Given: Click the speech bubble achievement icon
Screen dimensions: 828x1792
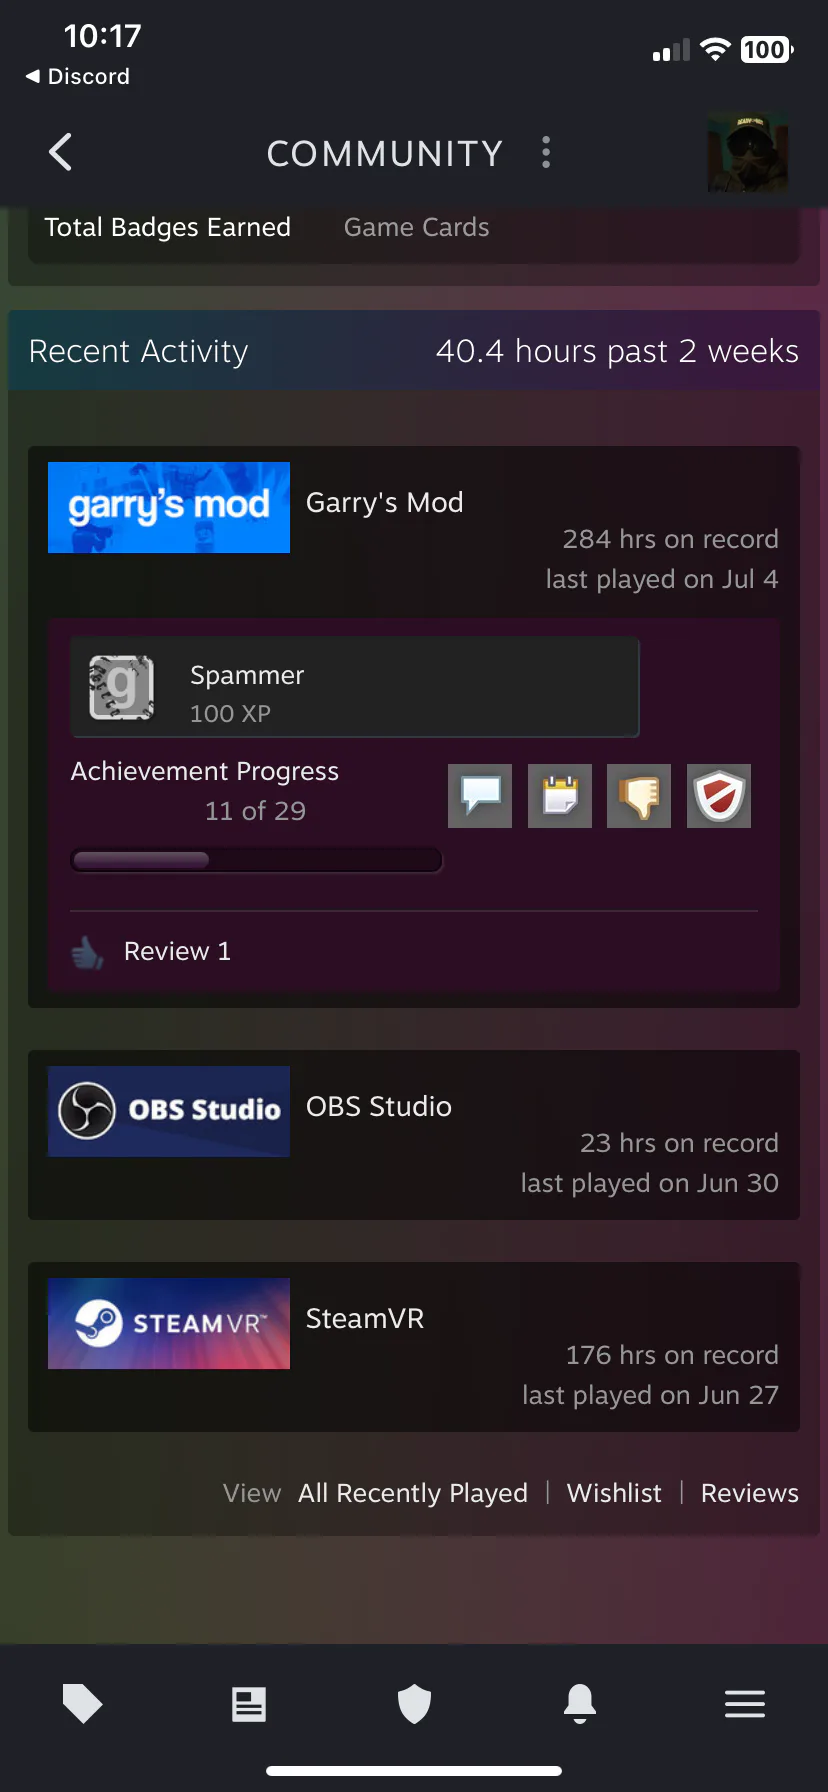Looking at the screenshot, I should click(x=480, y=796).
